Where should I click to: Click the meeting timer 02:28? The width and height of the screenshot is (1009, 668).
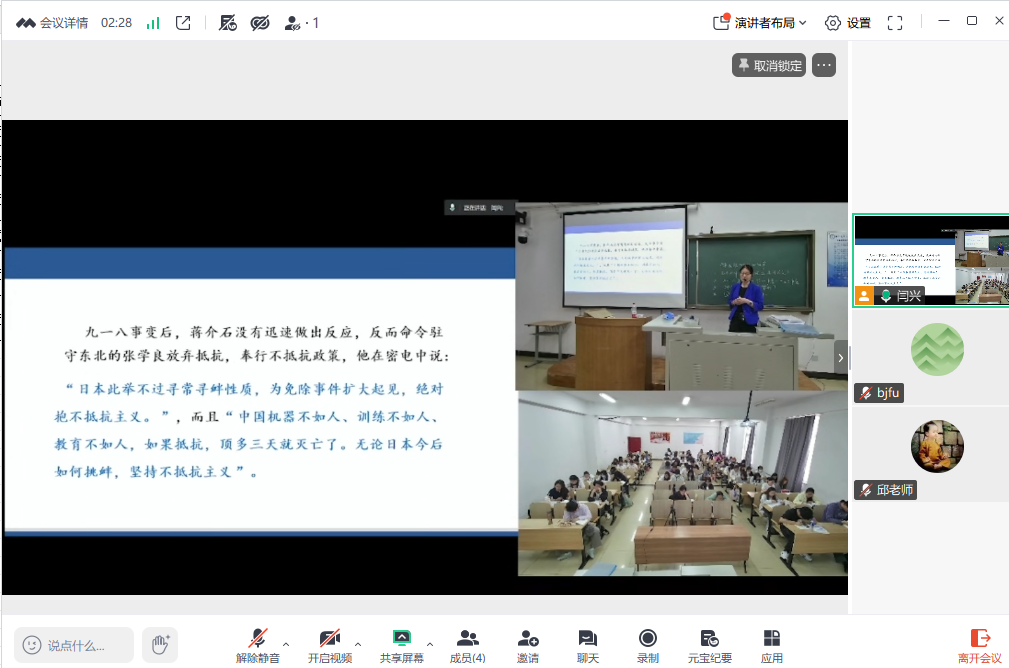click(116, 23)
